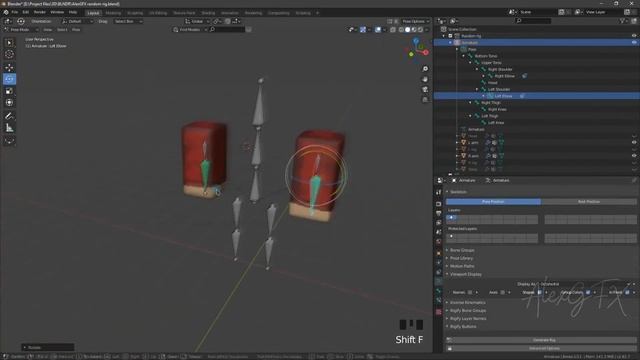Toggle the In Front checkbox
Image resolution: width=640 pixels, height=360 pixels.
627,292
